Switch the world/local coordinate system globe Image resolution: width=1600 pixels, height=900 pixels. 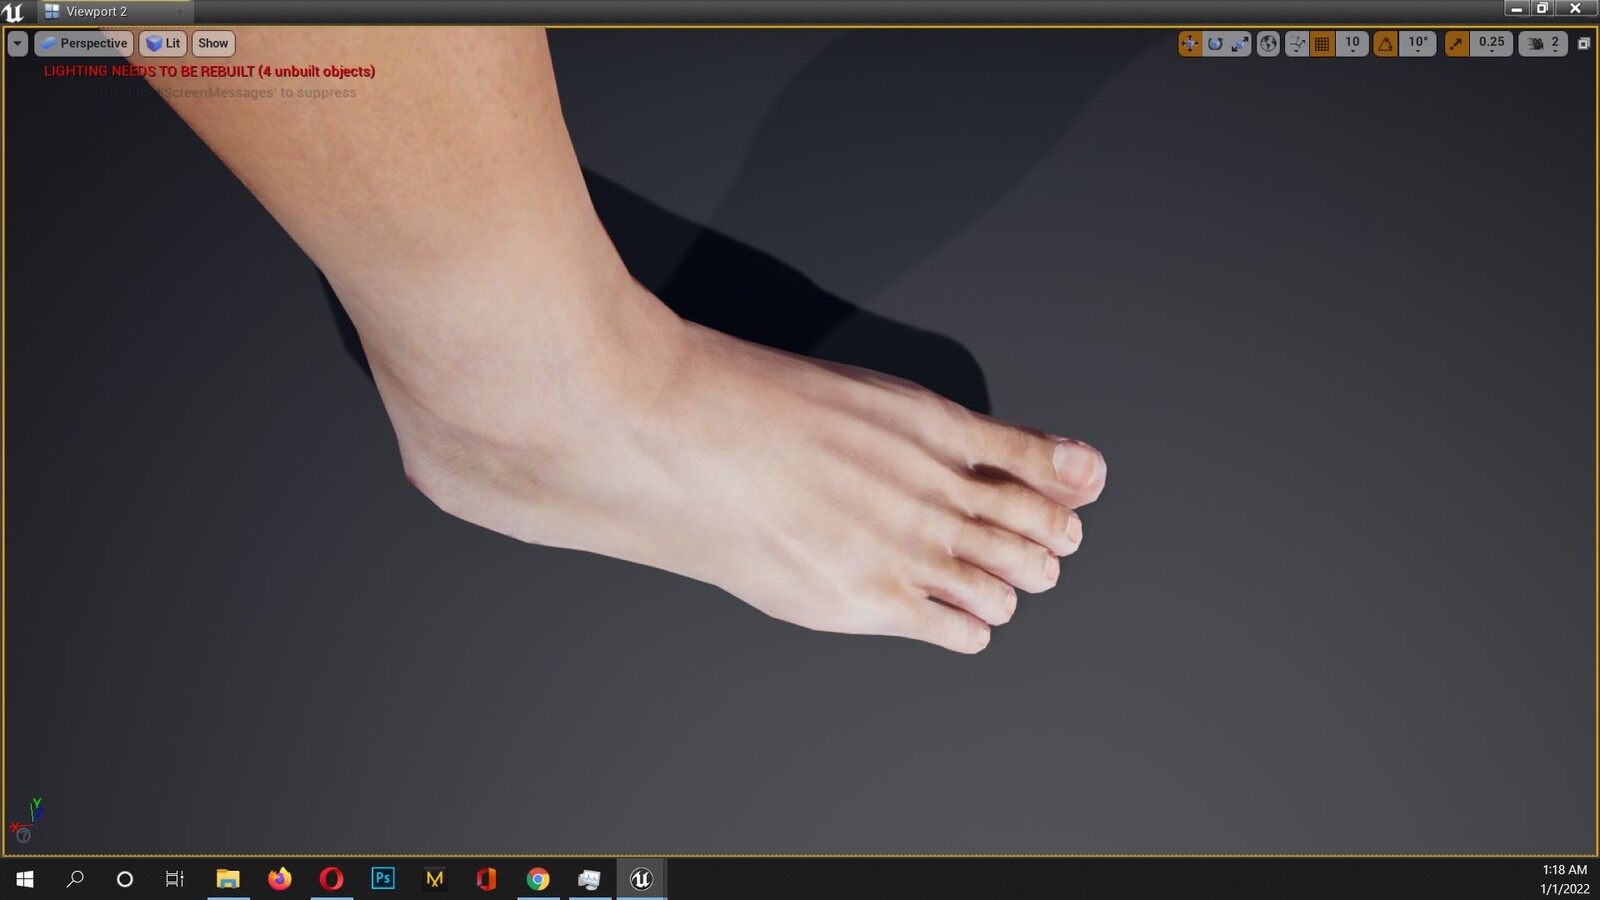[1268, 43]
